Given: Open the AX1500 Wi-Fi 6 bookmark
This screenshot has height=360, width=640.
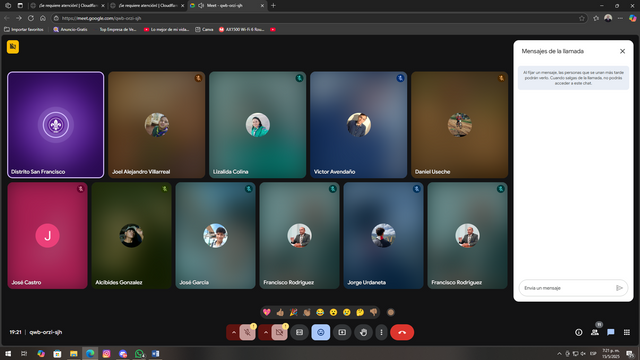Looking at the screenshot, I should (242, 29).
